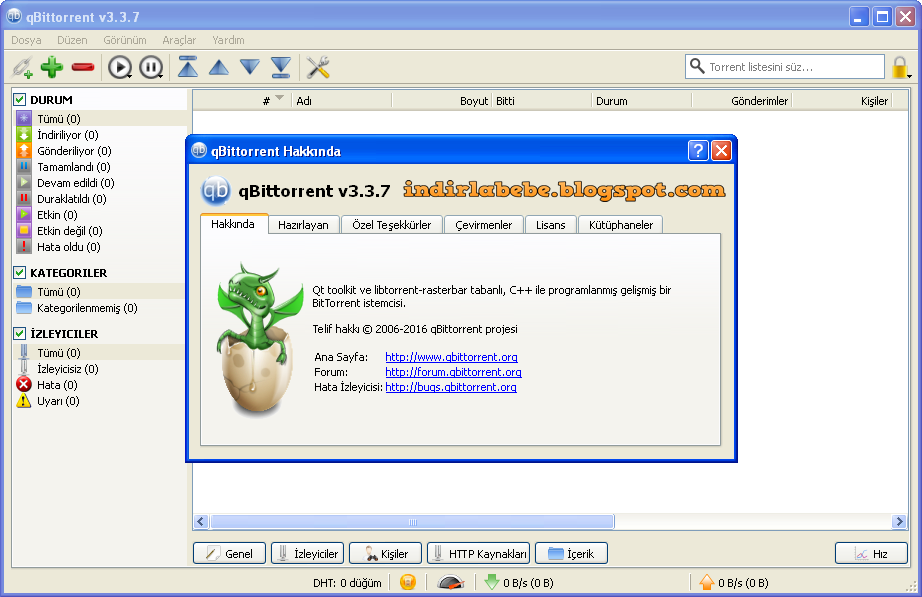Move torrent to top of queue icon
922x597 pixels.
pos(188,67)
